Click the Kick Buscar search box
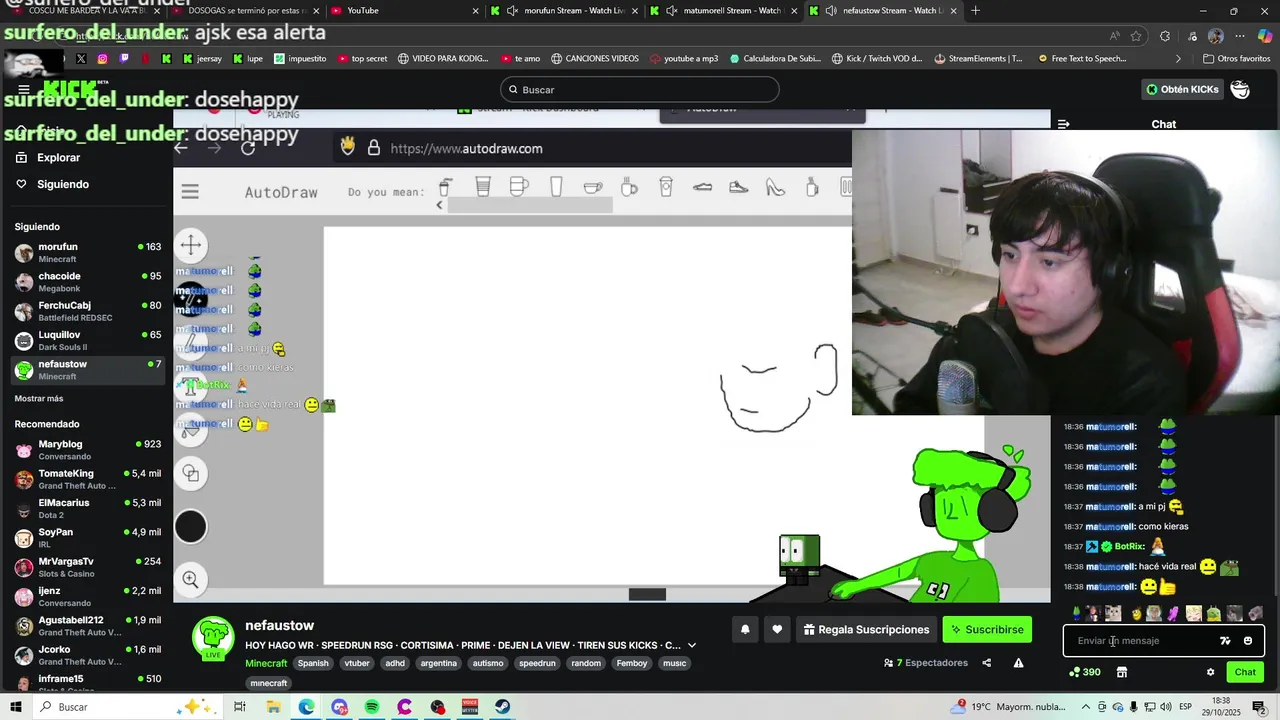This screenshot has width=1280, height=720. (640, 89)
